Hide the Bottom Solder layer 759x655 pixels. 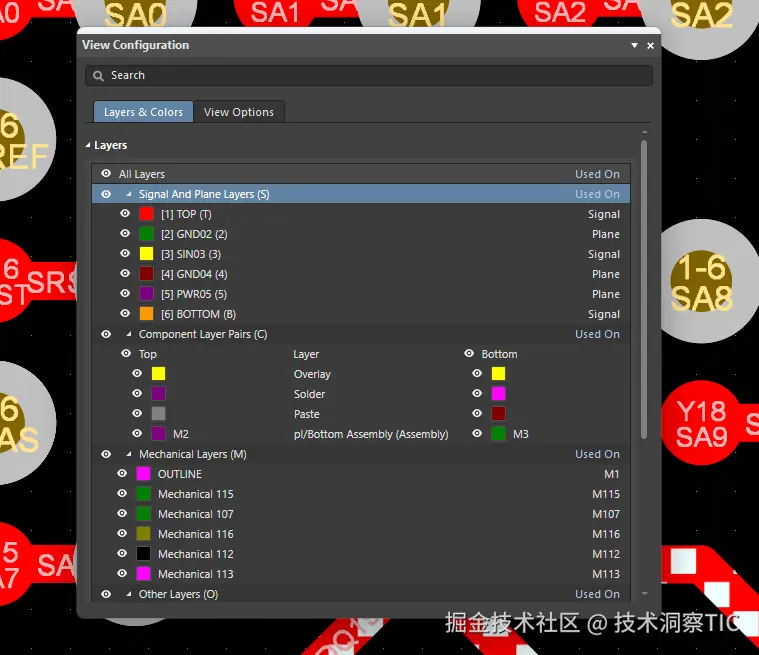click(x=477, y=393)
